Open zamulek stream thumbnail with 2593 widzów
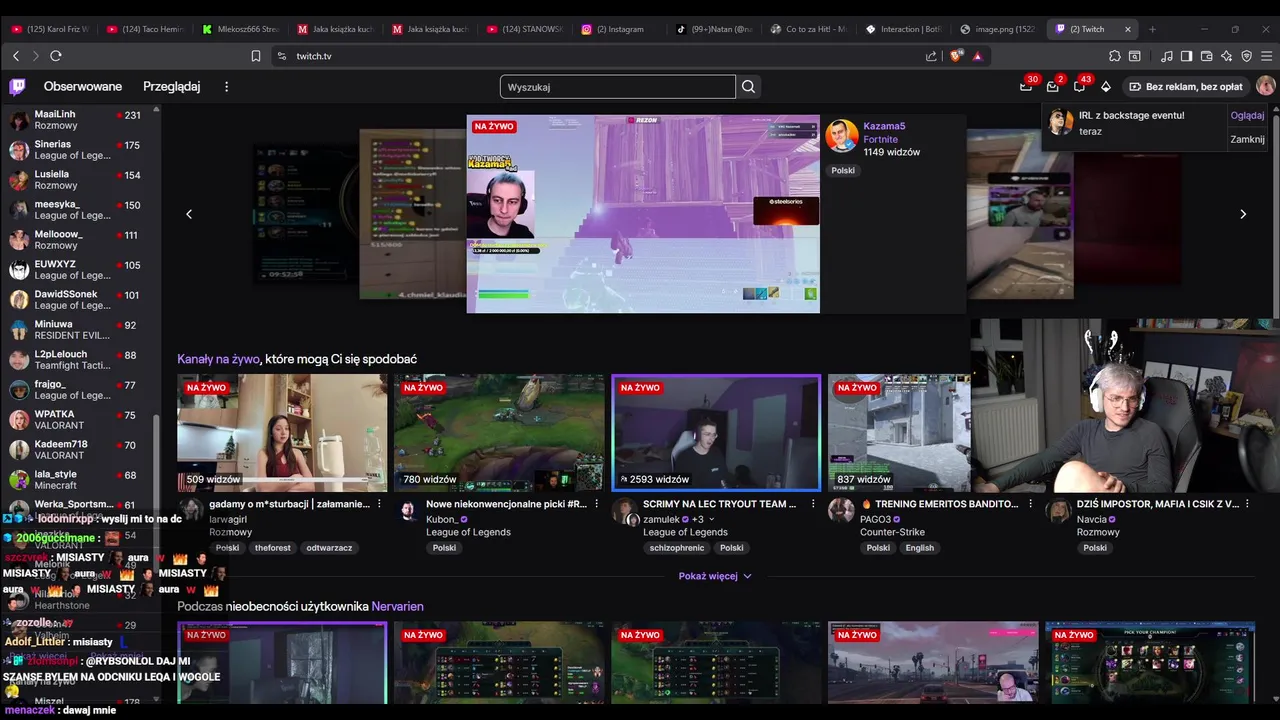This screenshot has height=720, width=1280. tap(716, 433)
